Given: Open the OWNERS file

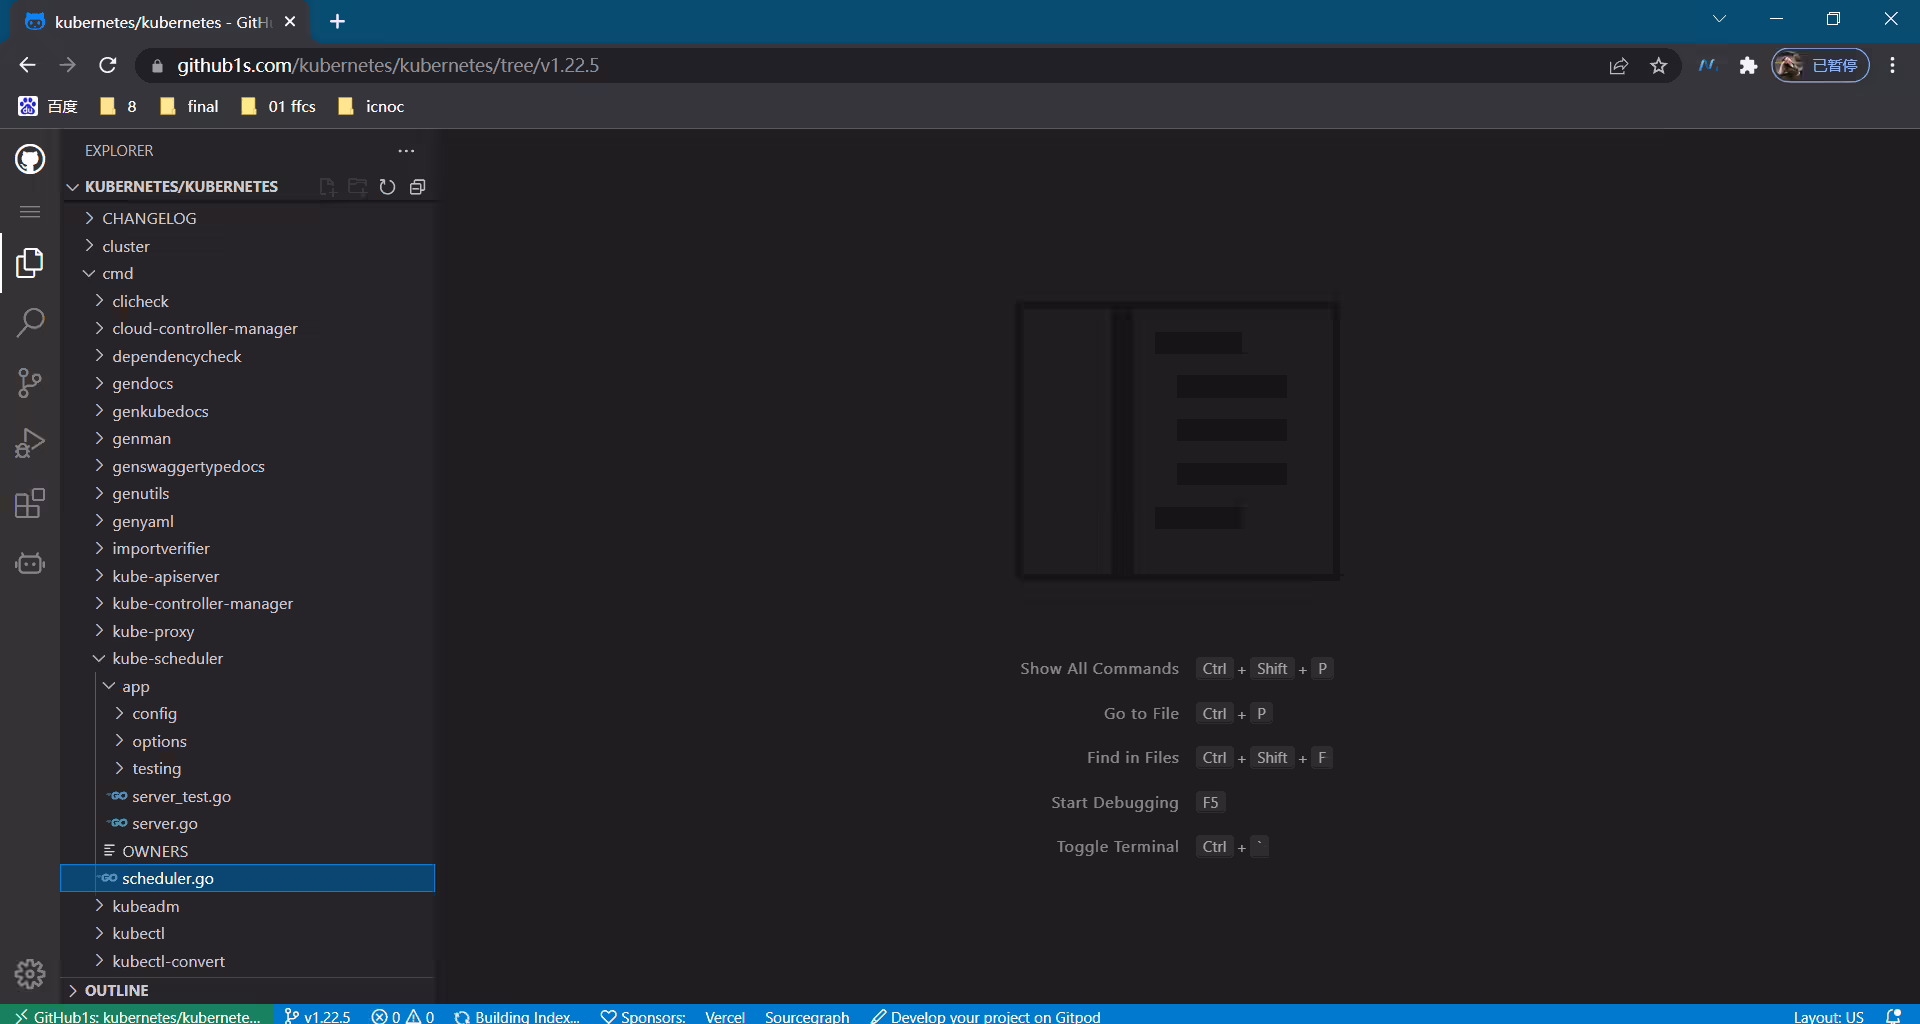Looking at the screenshot, I should (x=154, y=851).
